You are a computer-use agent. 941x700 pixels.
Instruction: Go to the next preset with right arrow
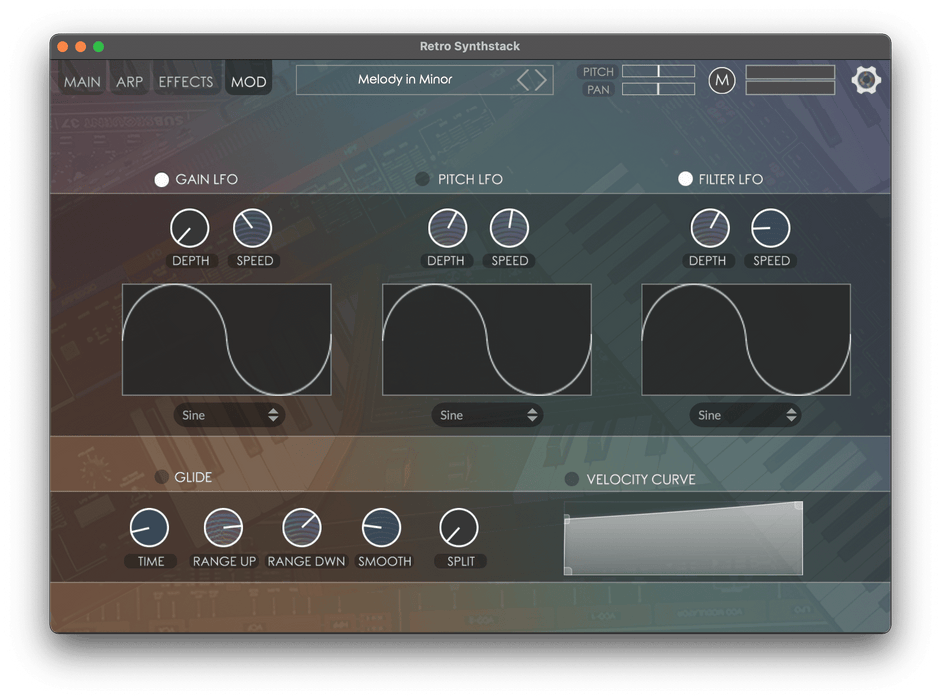click(541, 80)
